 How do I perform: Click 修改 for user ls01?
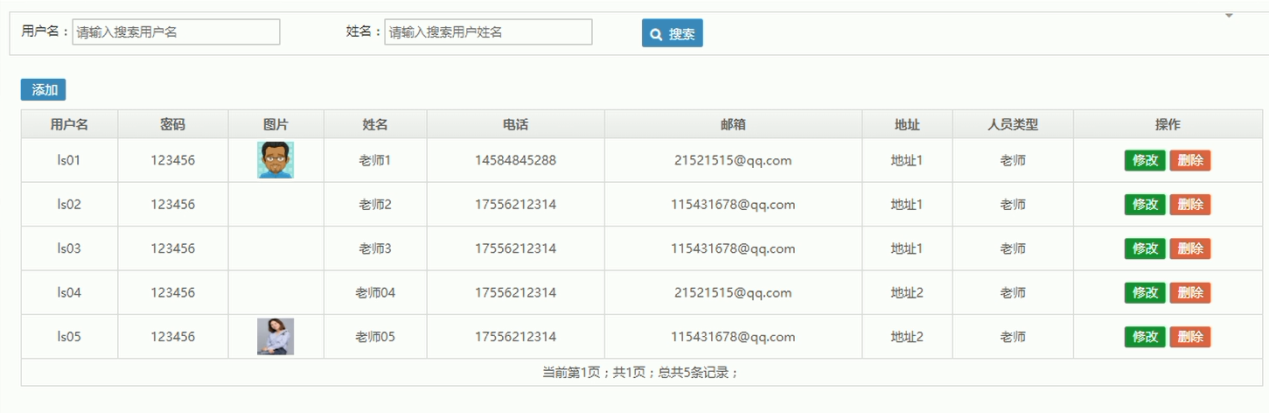click(x=1145, y=160)
